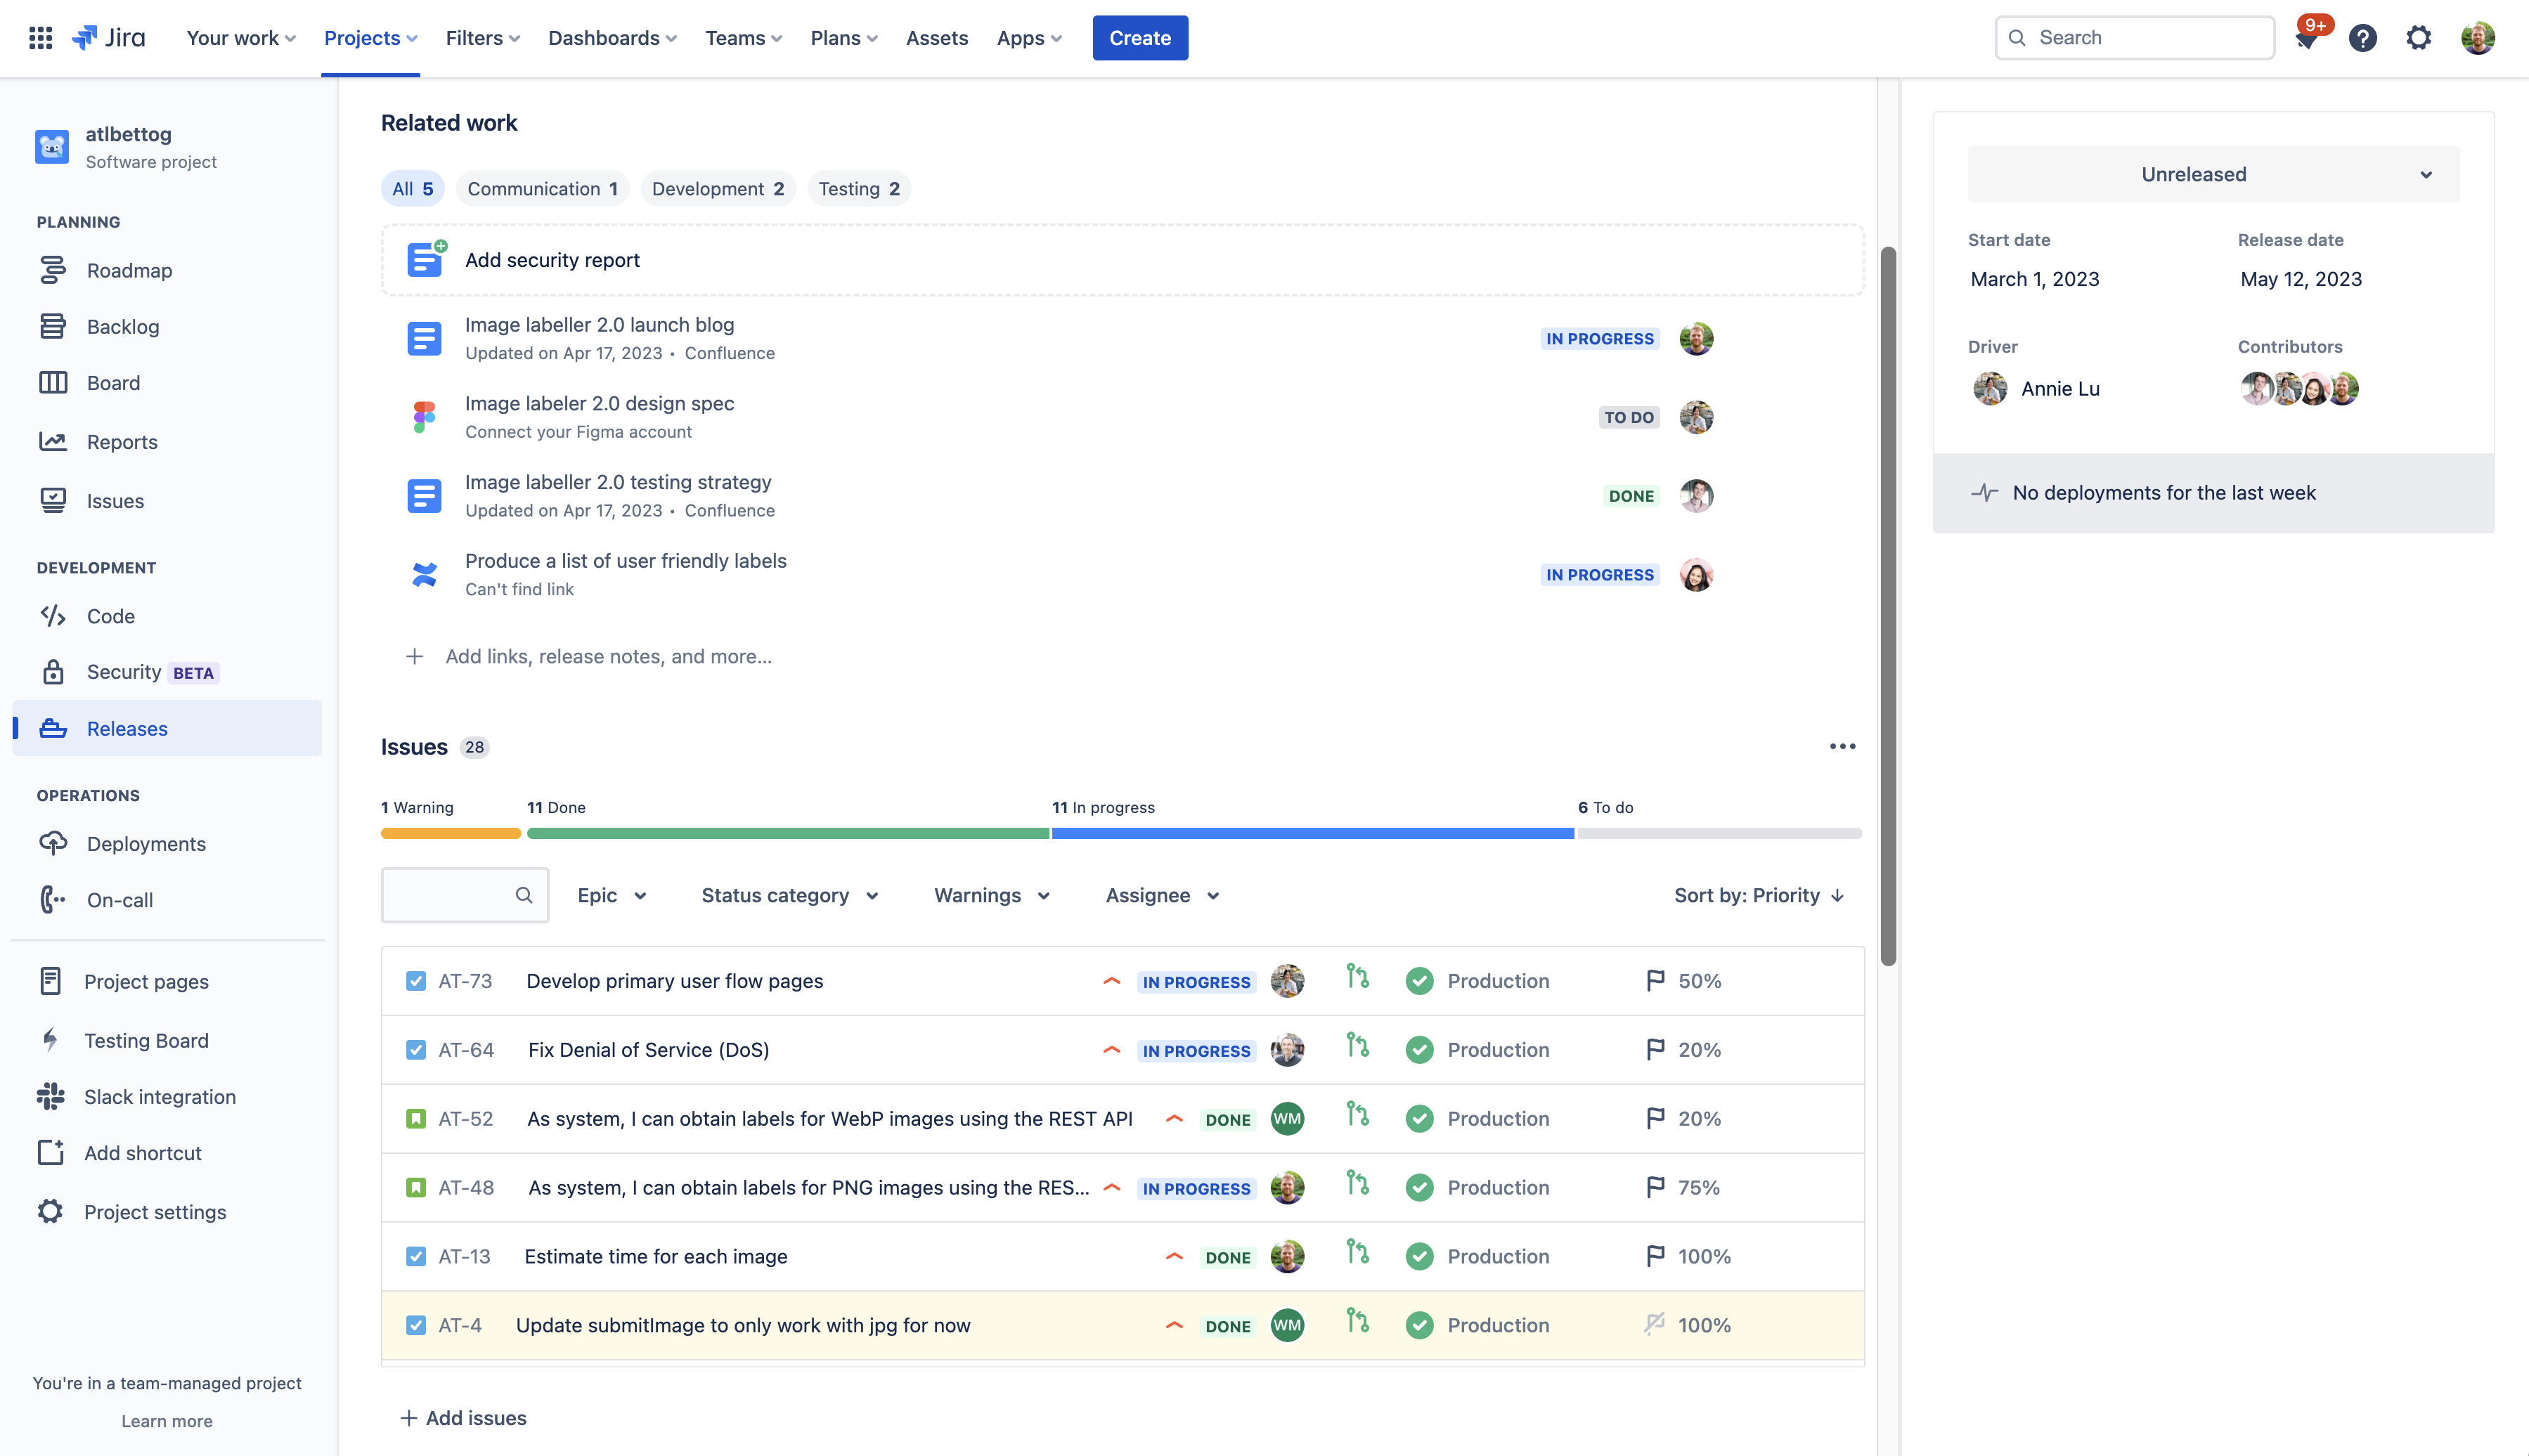Click the Backlog sidebar icon
The image size is (2529, 1456).
pos(53,326)
